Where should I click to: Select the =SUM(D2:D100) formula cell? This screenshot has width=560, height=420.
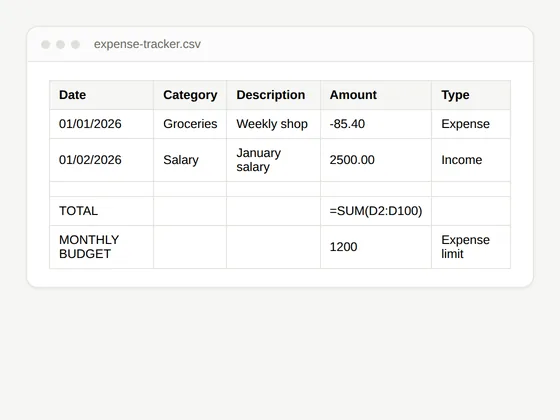(376, 211)
